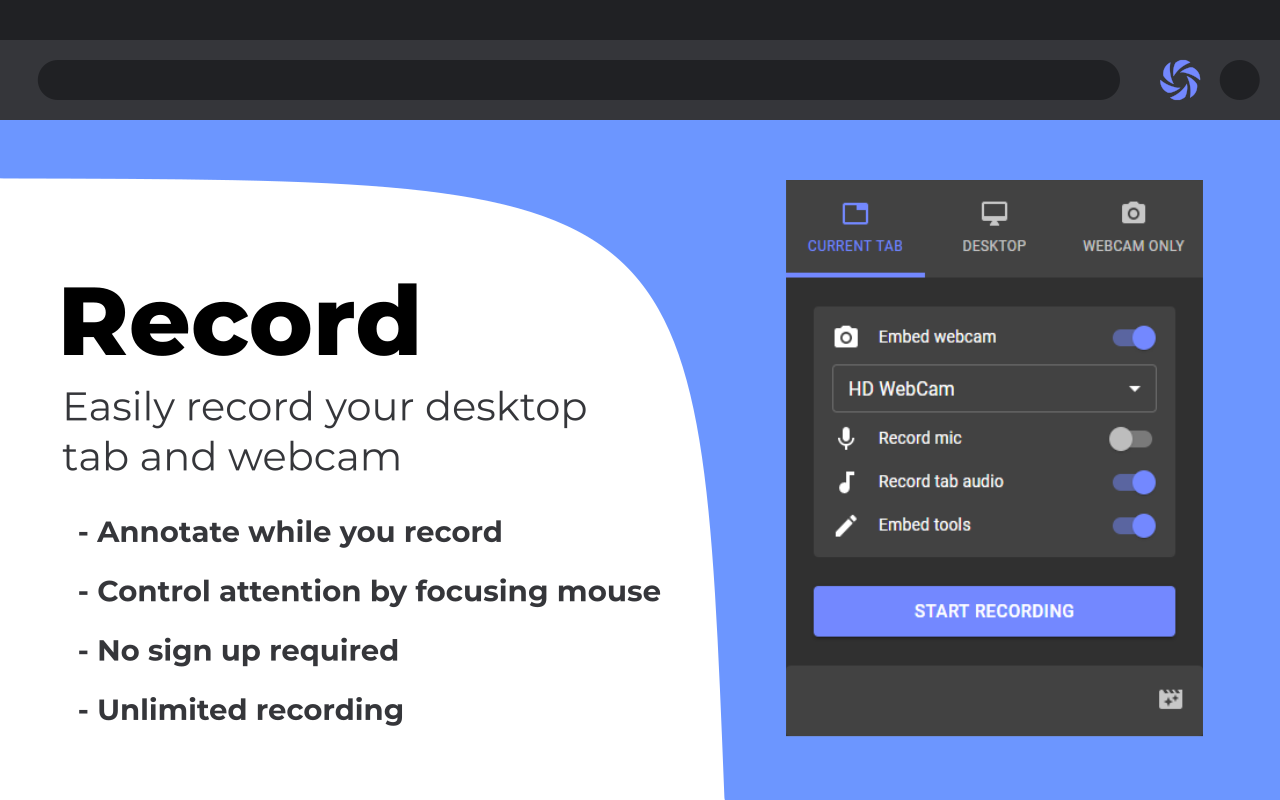Click the "Embed webcam" label
1280x800 pixels.
(x=937, y=337)
